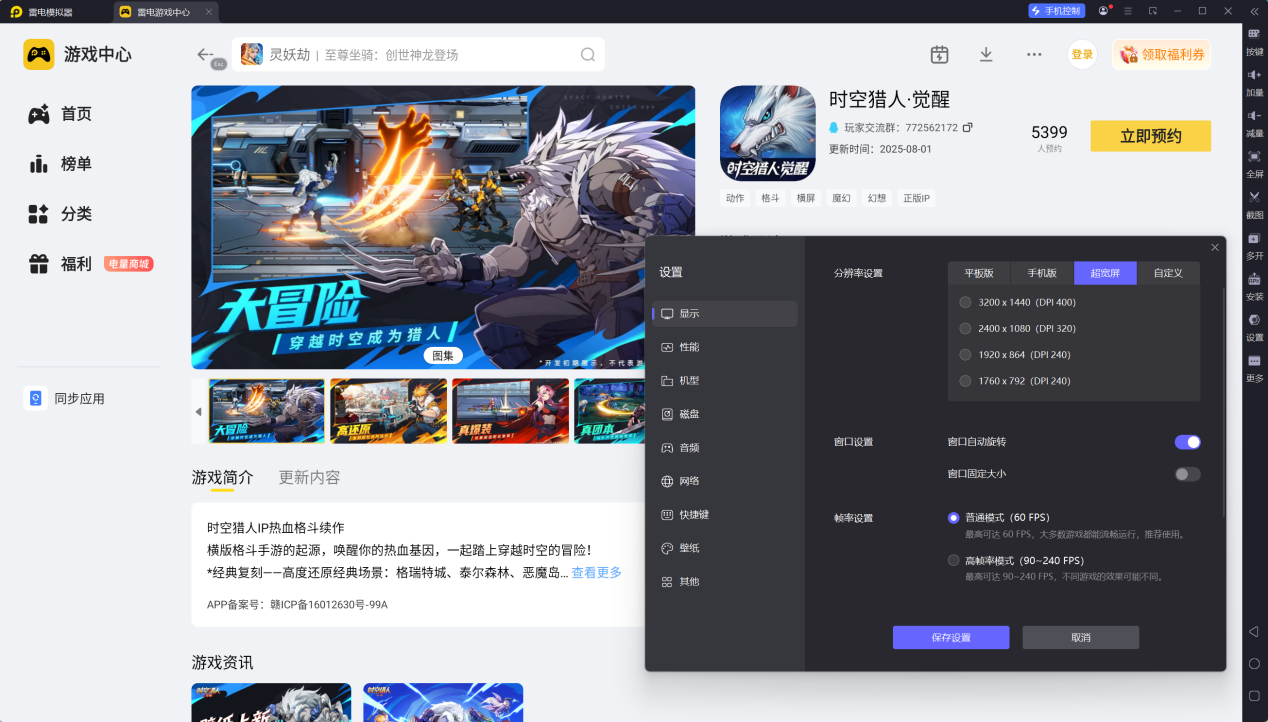Go to 首页 in game center
Viewport: 1268px width, 722px height.
(x=60, y=114)
